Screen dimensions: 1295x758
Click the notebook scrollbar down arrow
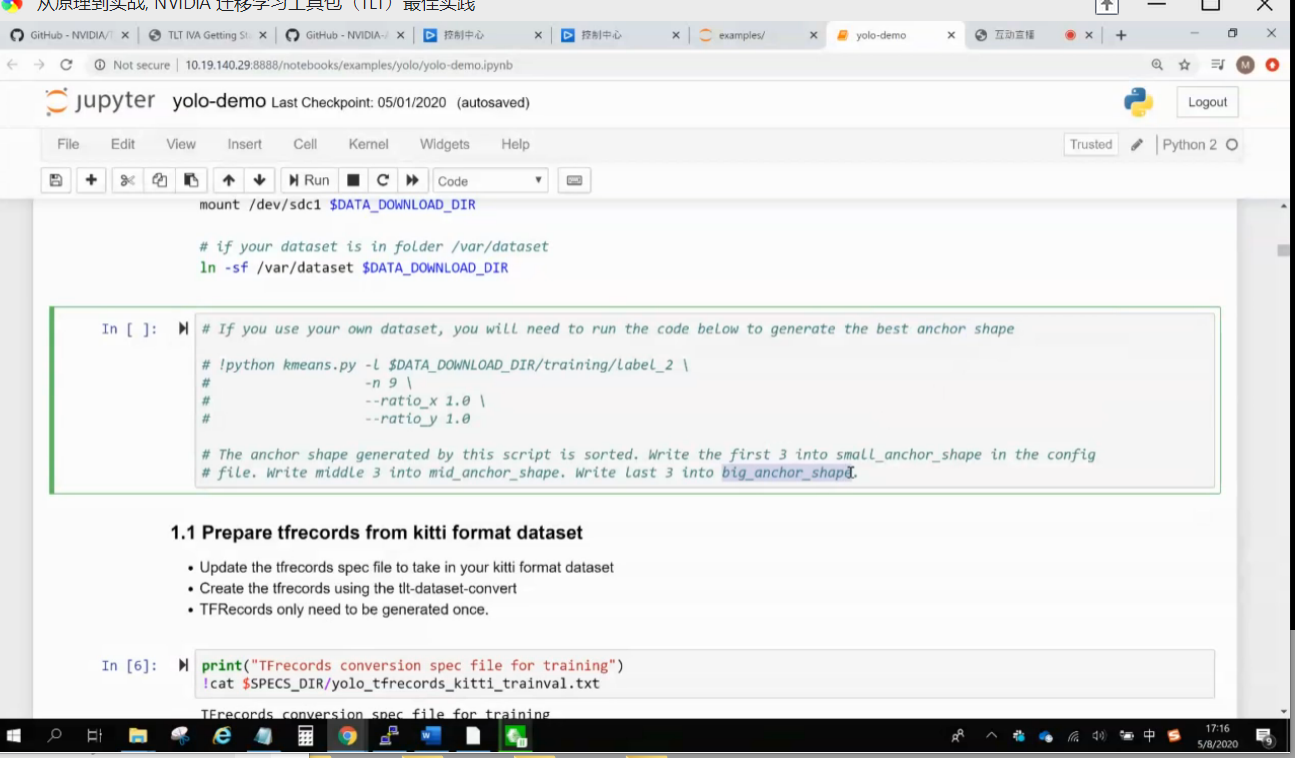click(x=1284, y=711)
